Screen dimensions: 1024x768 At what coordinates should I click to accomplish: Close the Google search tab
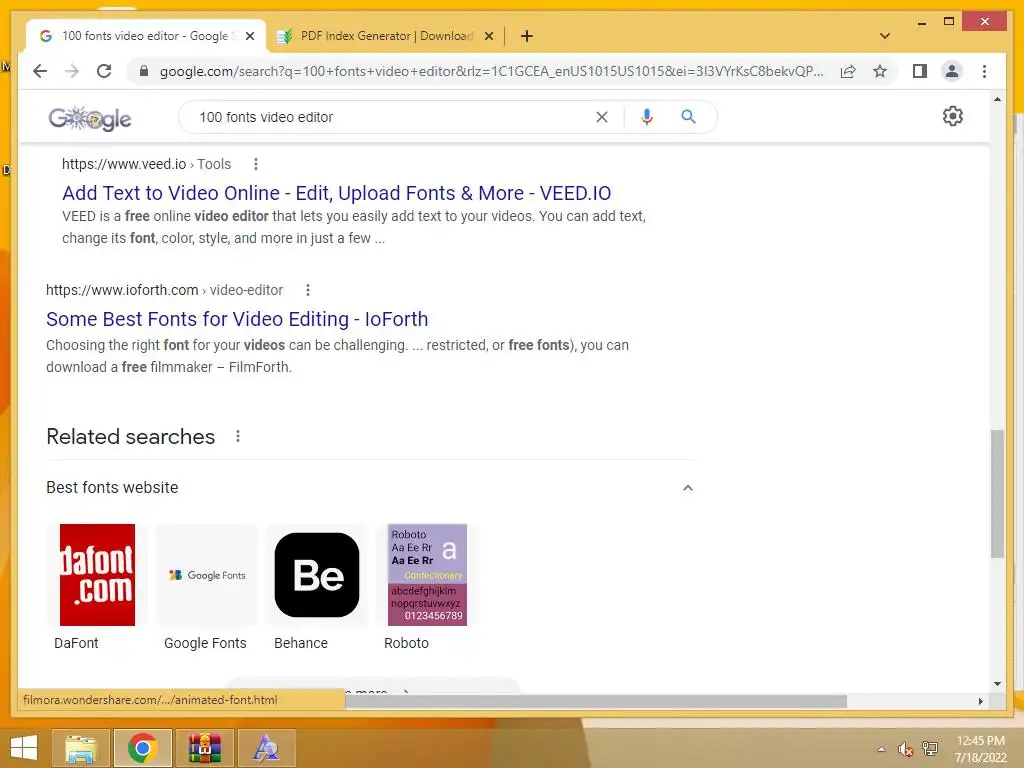point(249,36)
